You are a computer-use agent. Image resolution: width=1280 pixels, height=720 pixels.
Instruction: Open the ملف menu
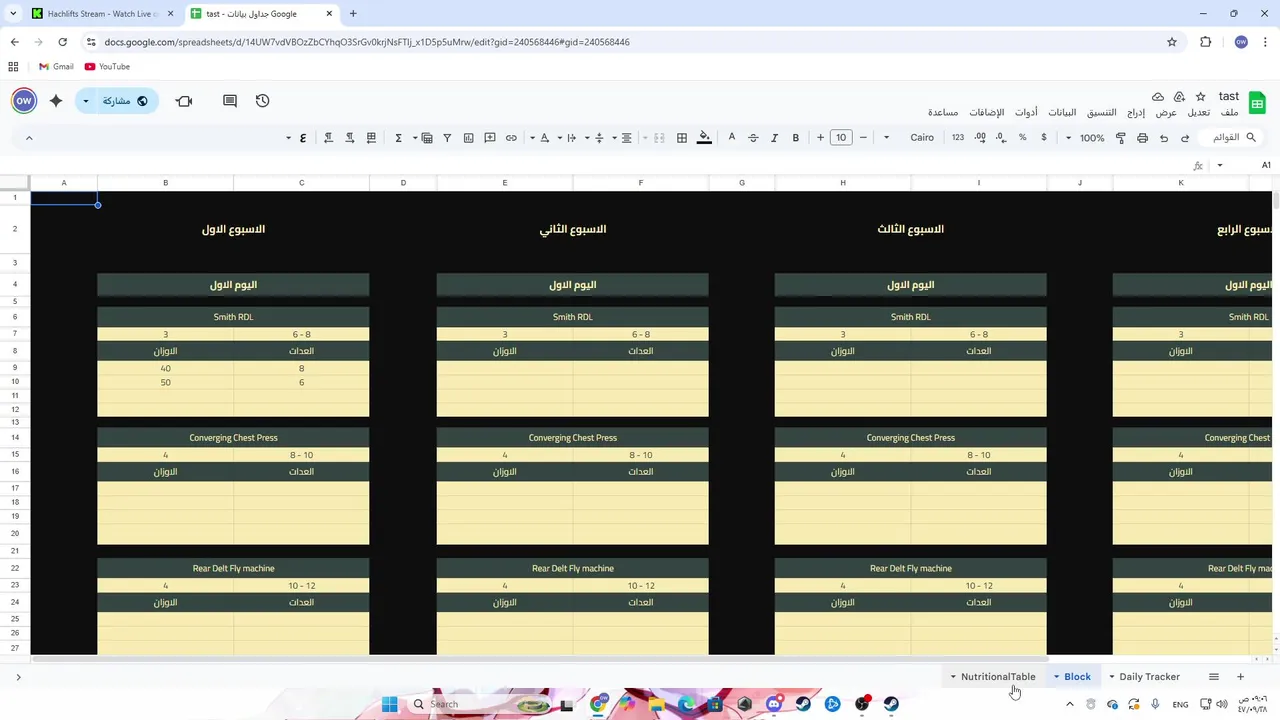click(x=1229, y=113)
